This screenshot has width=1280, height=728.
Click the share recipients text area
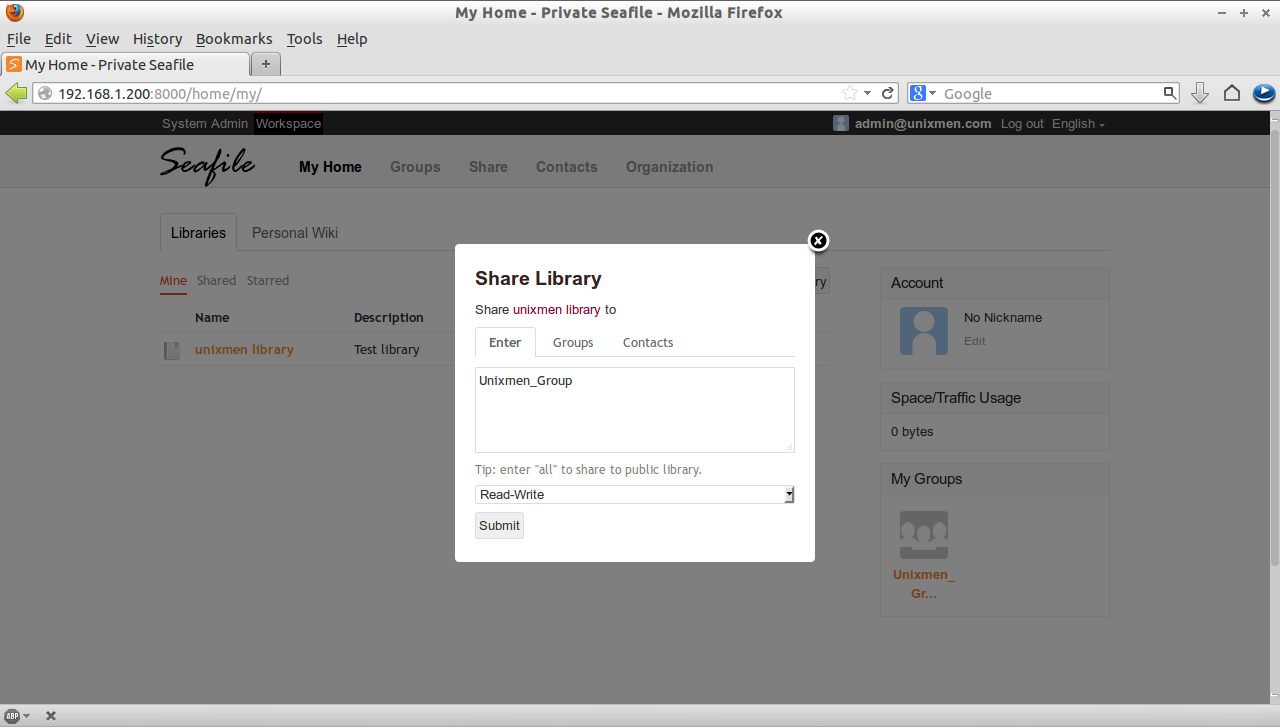pyautogui.click(x=635, y=410)
